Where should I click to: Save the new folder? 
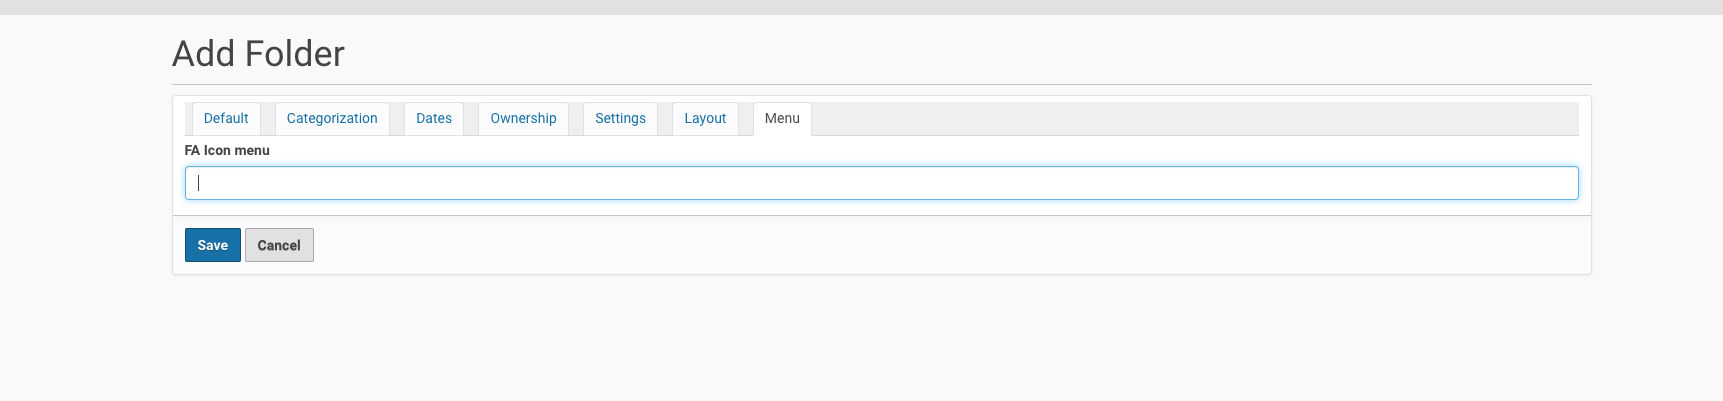(212, 245)
